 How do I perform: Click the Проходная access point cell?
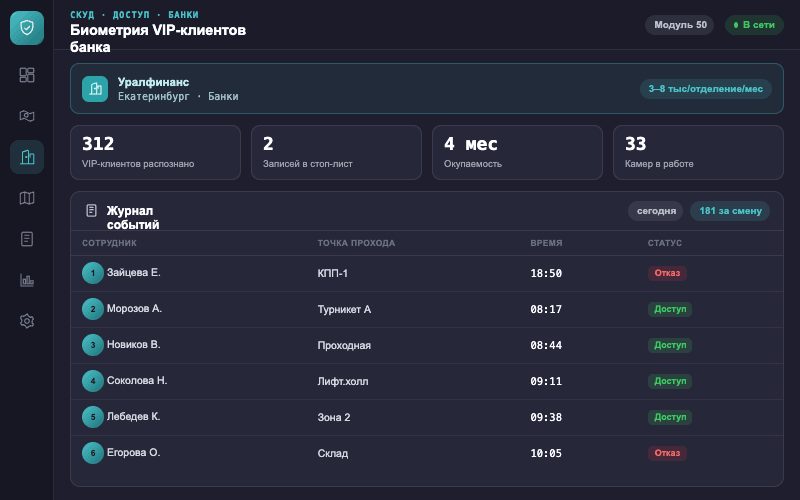[344, 345]
